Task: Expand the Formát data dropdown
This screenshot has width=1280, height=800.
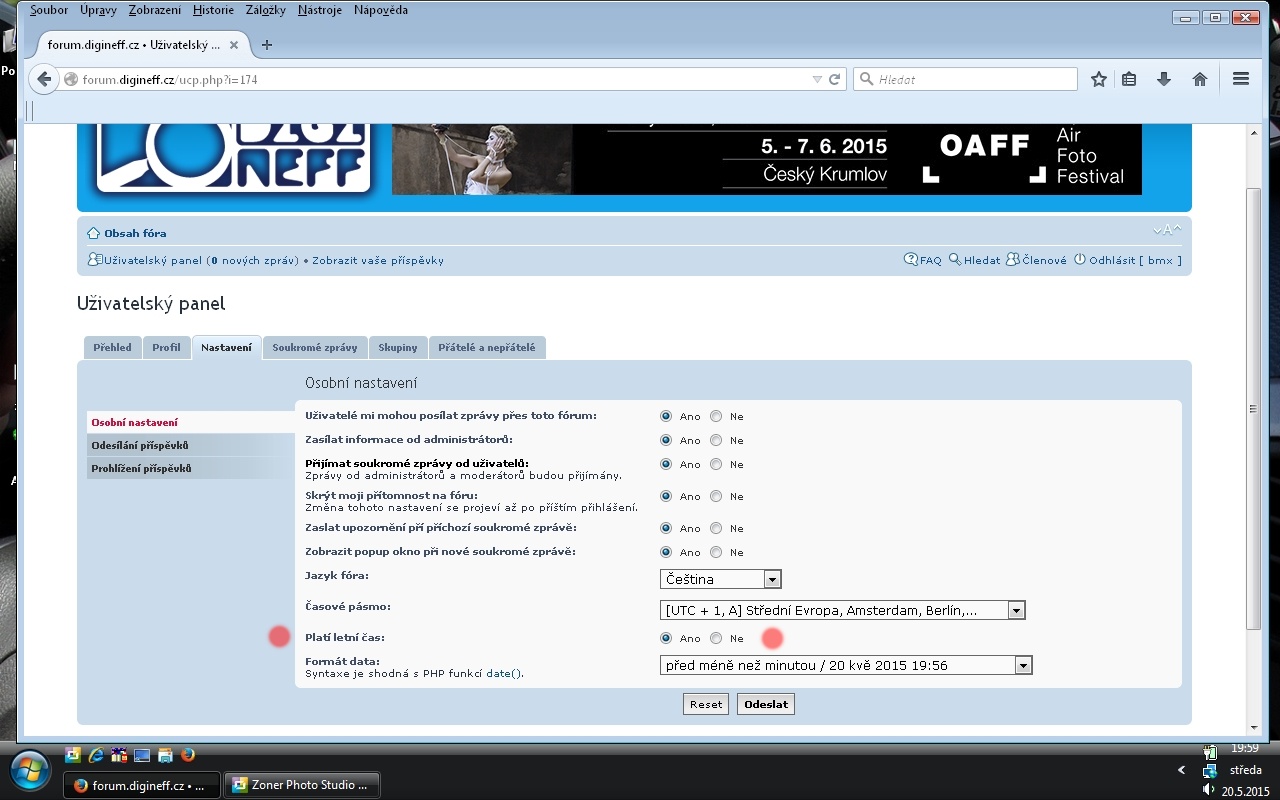Action: pyautogui.click(x=1022, y=665)
